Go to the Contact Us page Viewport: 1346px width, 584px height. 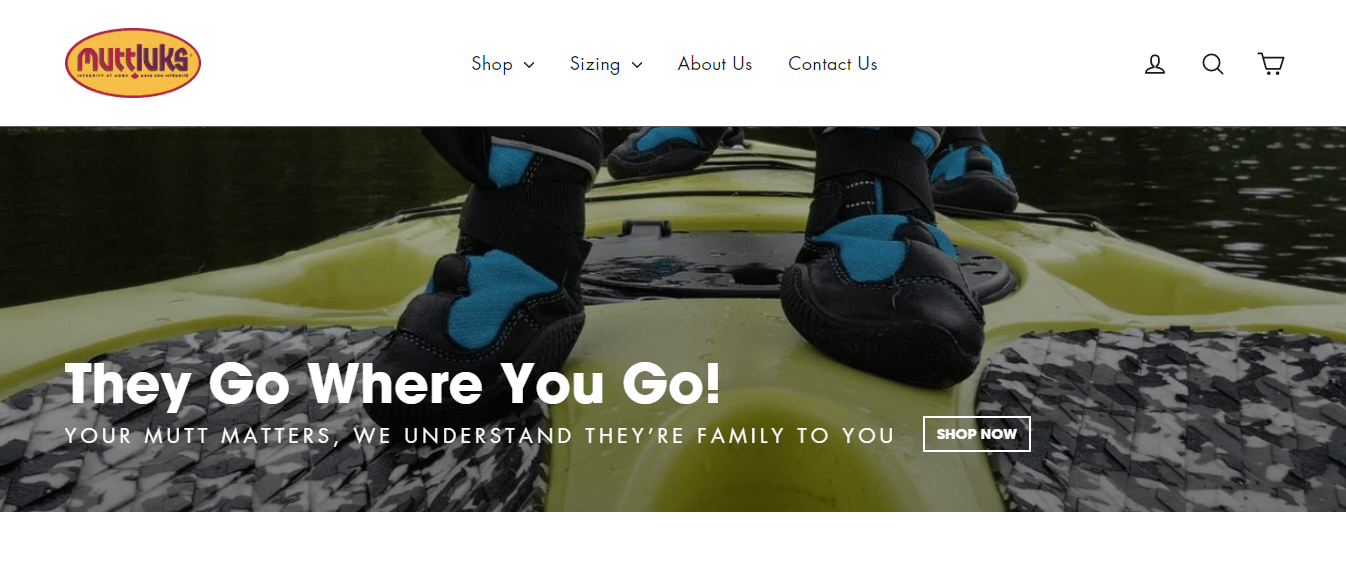(833, 64)
